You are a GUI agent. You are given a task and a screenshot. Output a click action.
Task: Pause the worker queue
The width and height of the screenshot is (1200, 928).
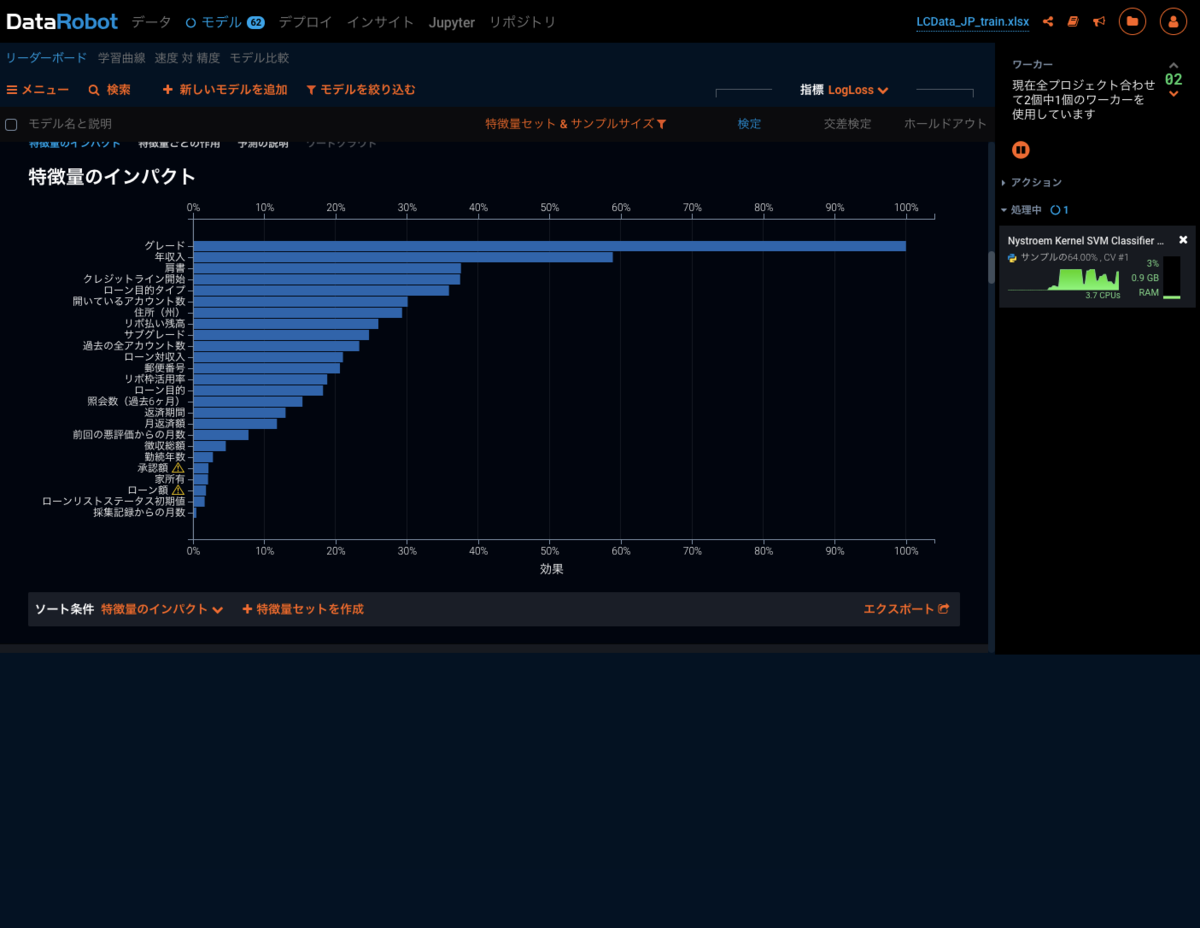tap(1021, 150)
